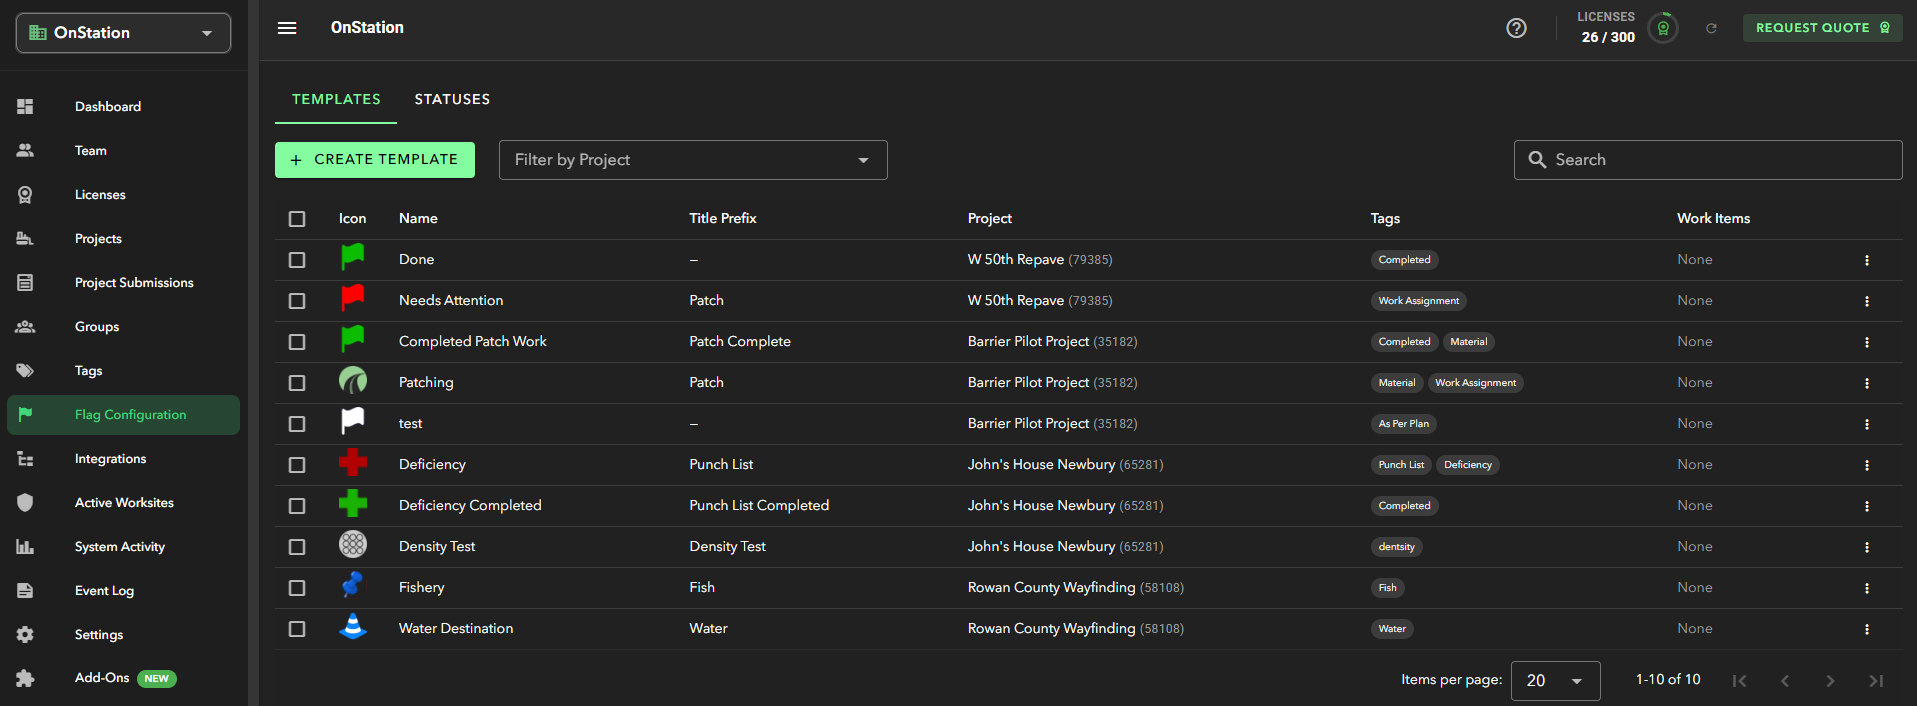Viewport: 1917px width, 706px height.
Task: Click the Settings gear sidebar icon
Action: [x=25, y=634]
